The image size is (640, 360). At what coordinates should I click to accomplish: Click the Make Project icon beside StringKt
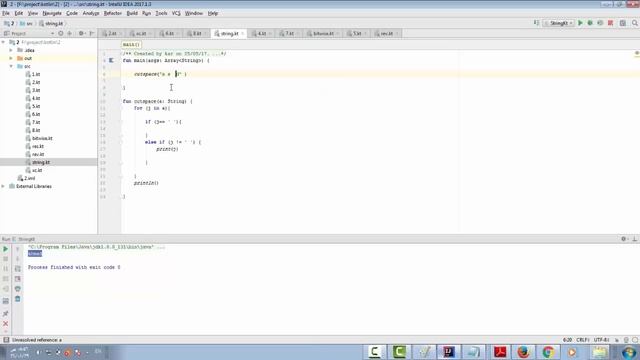tap(536, 23)
